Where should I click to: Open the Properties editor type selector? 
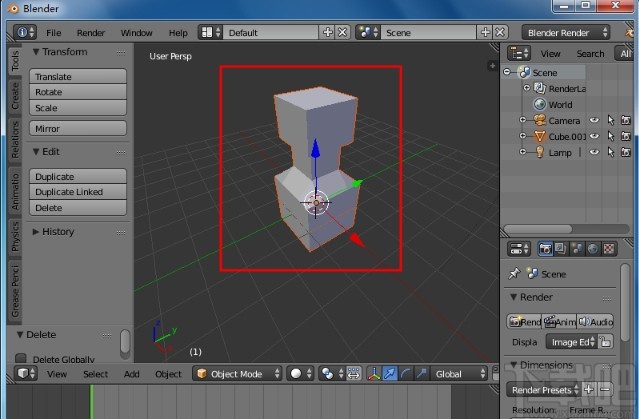click(x=519, y=249)
